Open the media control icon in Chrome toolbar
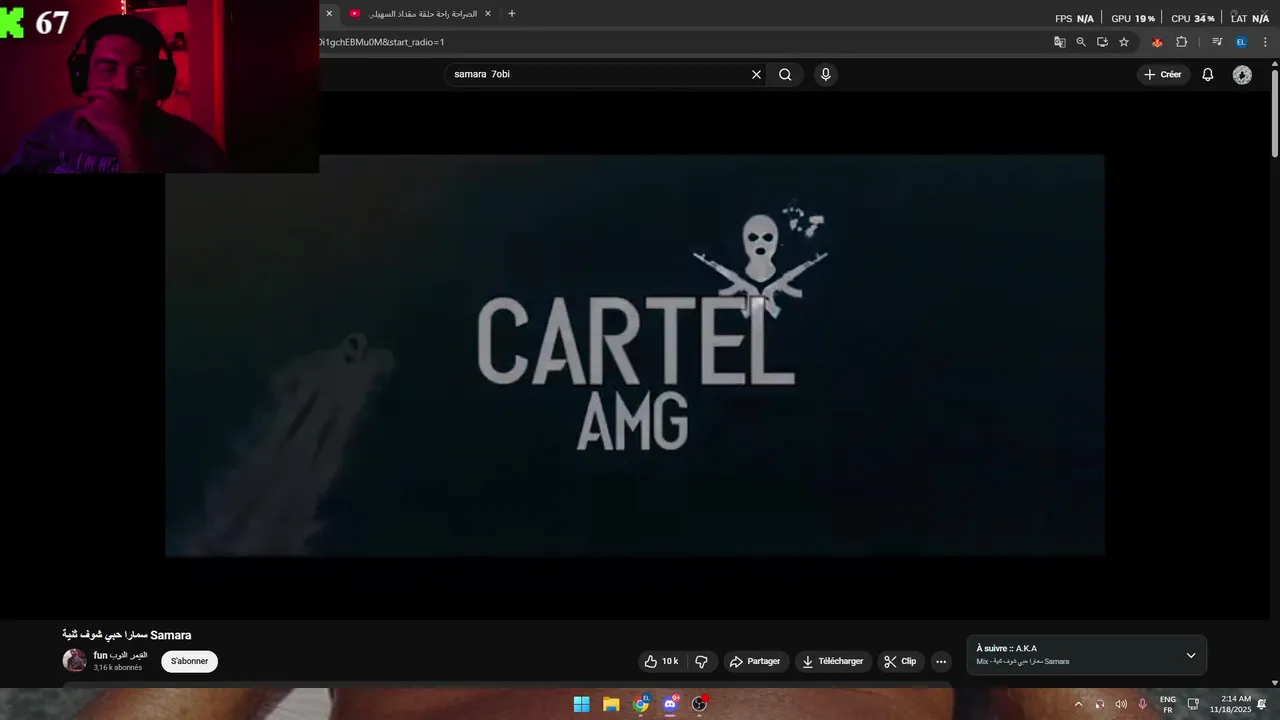 pos(1217,42)
